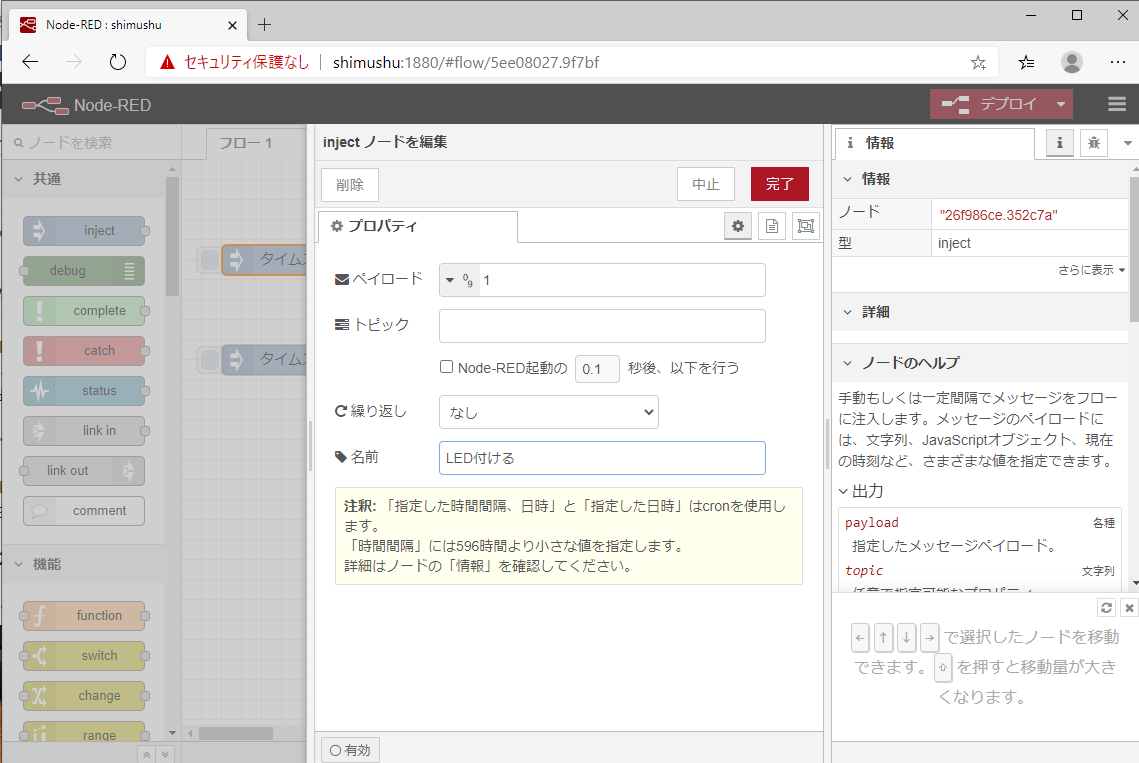Click the startup delay seconds field
Screen dimensions: 1139x763
coord(597,368)
